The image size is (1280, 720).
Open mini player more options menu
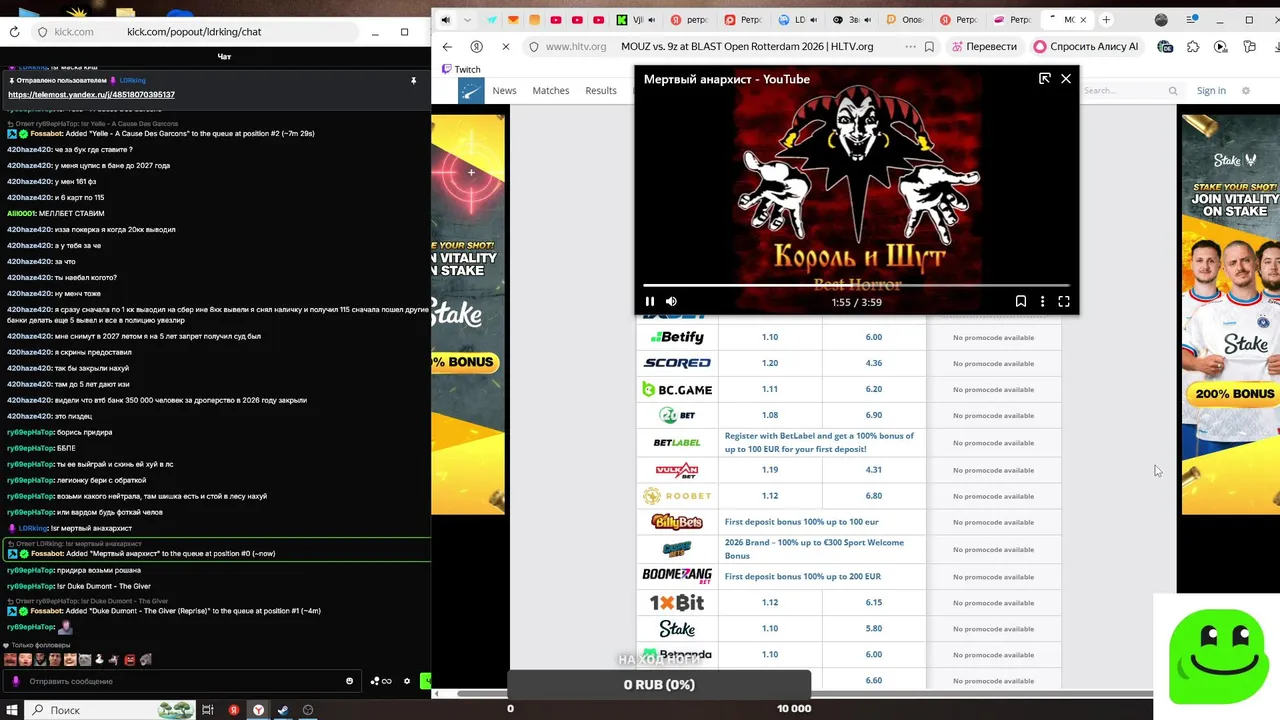1042,301
